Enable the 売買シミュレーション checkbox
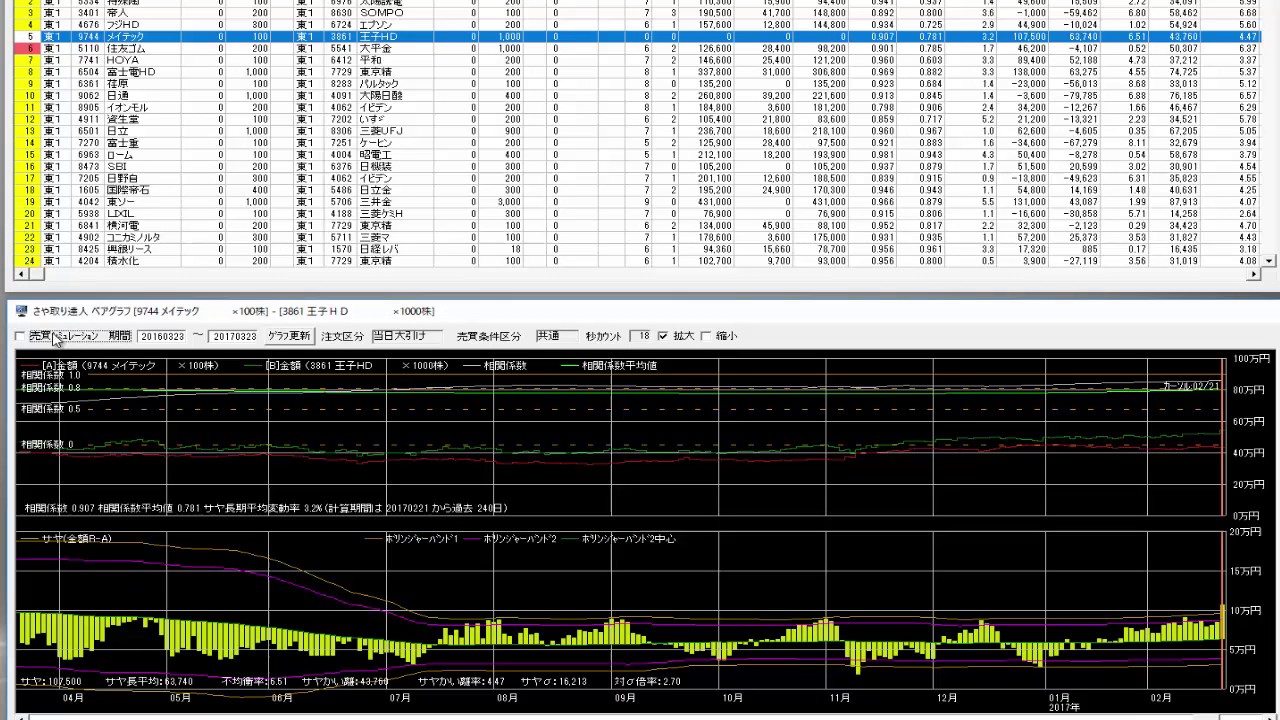Image resolution: width=1280 pixels, height=720 pixels. (21, 337)
